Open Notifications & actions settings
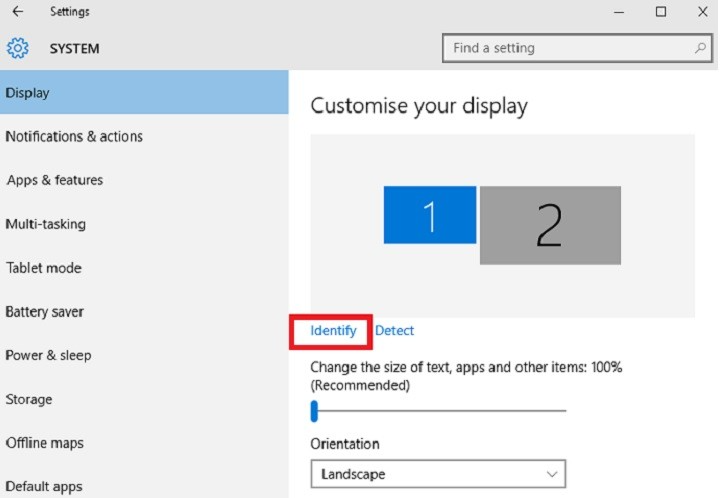 (144, 137)
